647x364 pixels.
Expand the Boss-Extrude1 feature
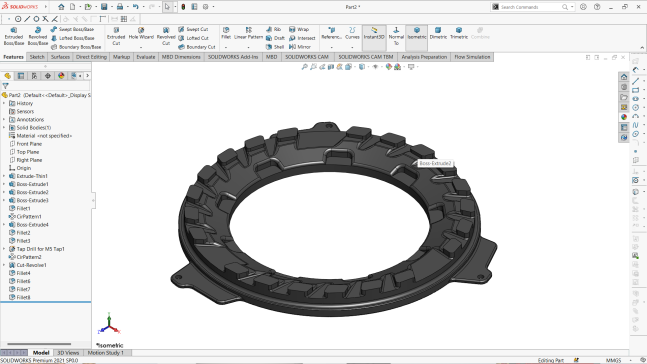pos(4,184)
